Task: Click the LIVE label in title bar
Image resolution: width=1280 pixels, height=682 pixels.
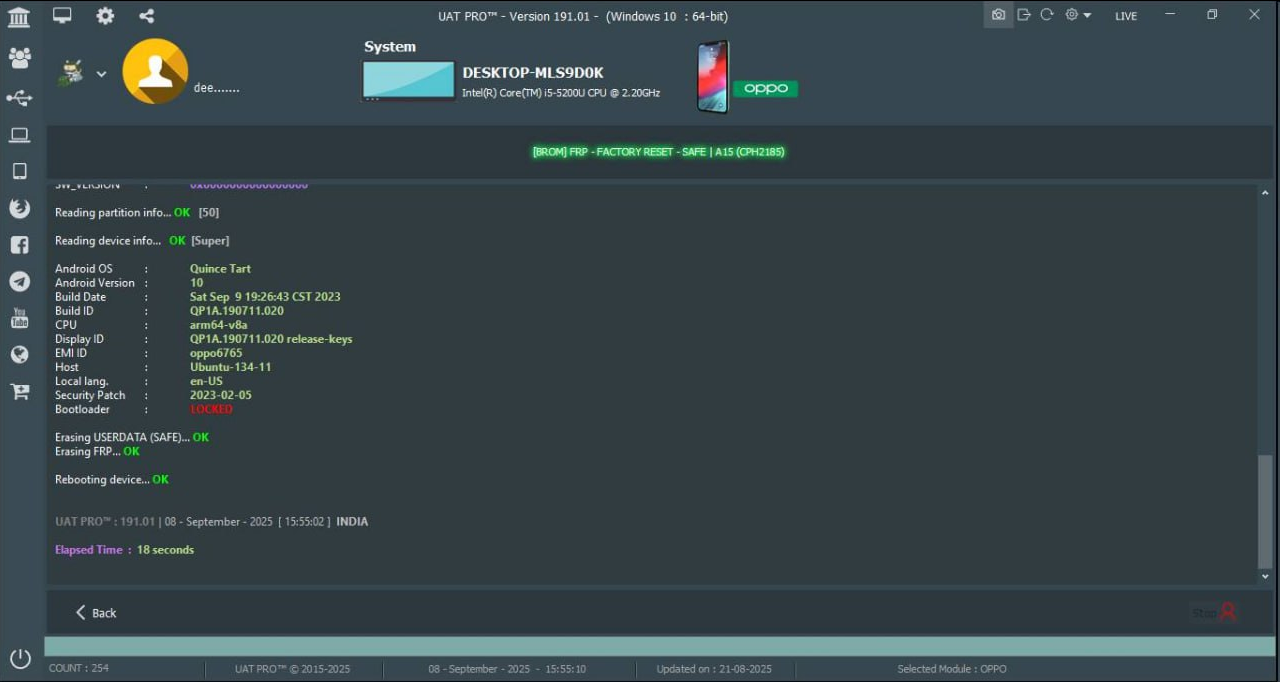Action: [1126, 16]
